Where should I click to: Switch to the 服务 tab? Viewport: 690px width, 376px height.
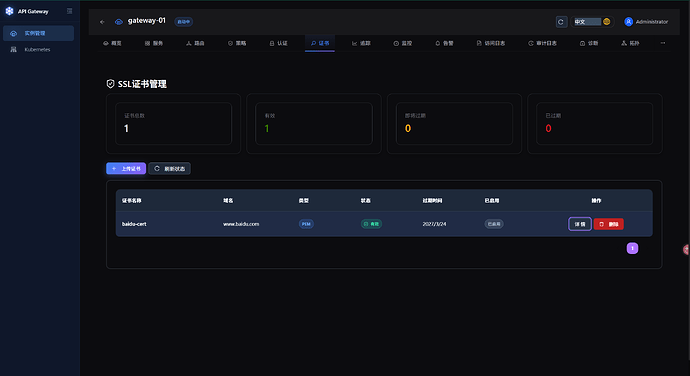(x=154, y=43)
